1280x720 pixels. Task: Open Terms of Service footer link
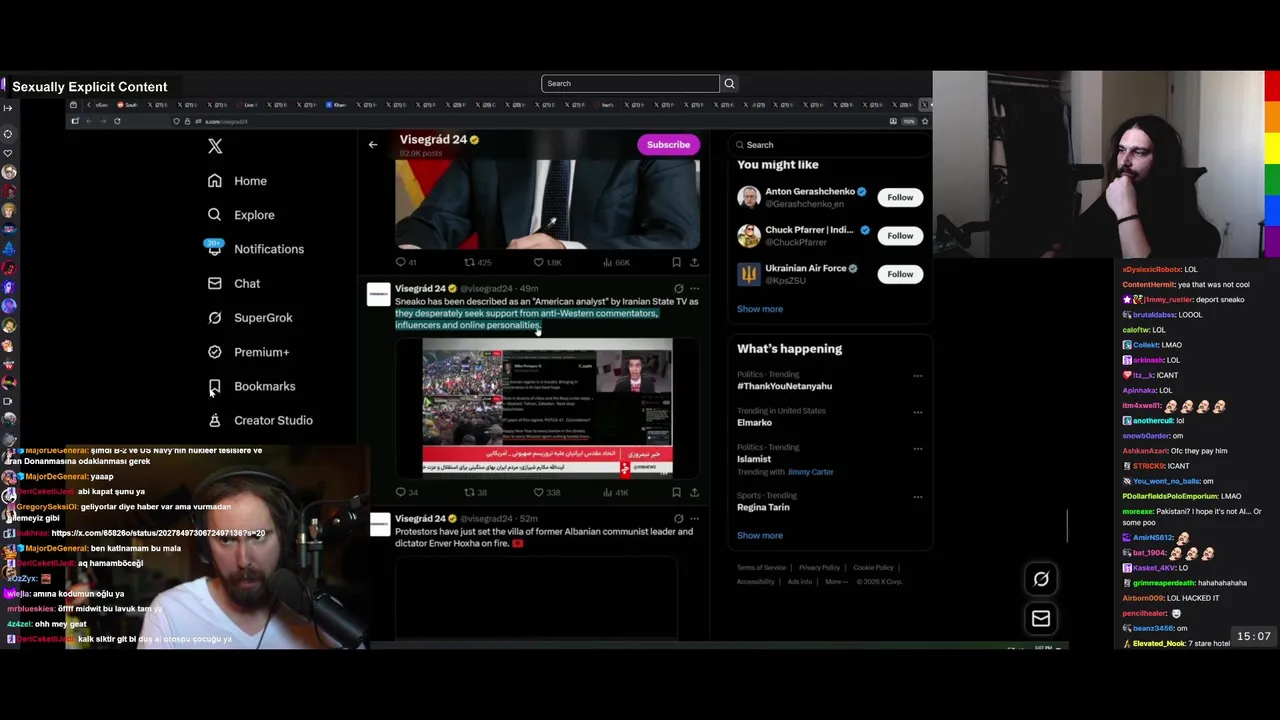pyautogui.click(x=761, y=568)
